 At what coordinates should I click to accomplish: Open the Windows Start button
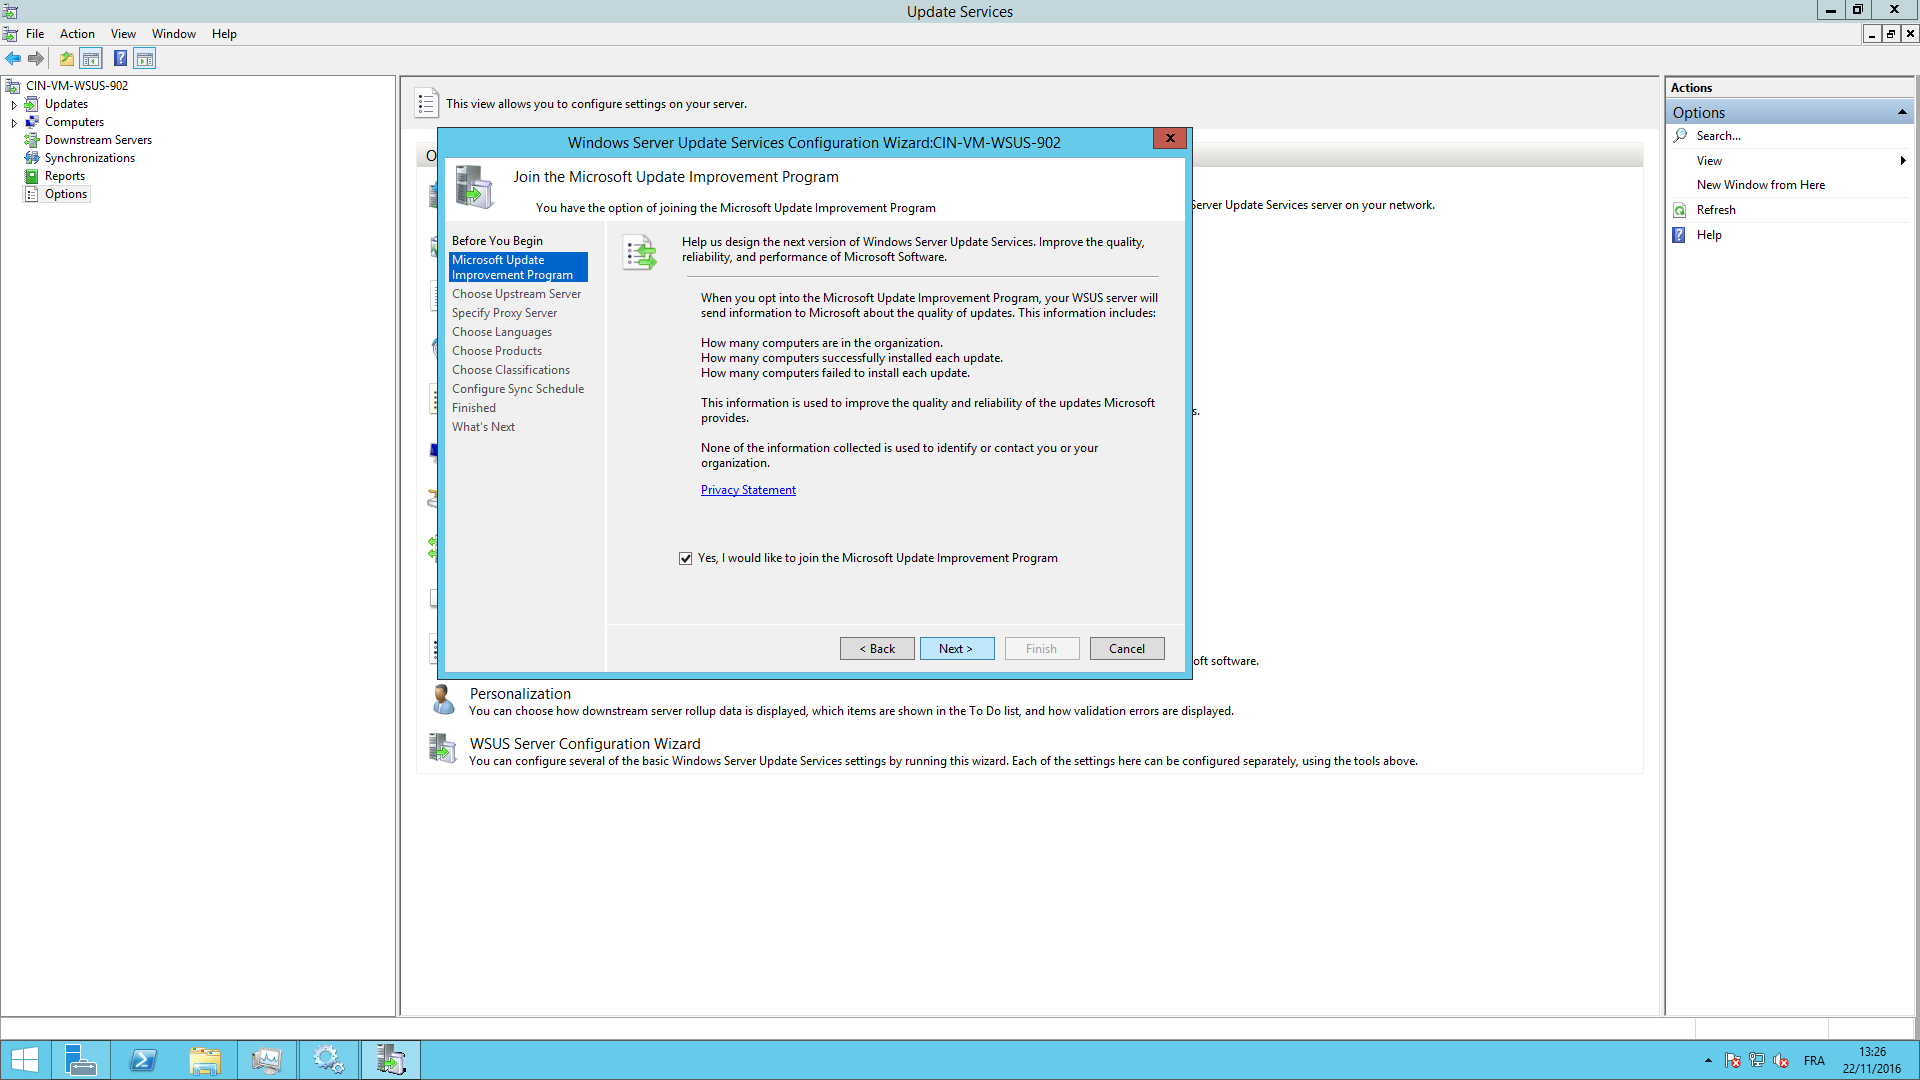[24, 1060]
